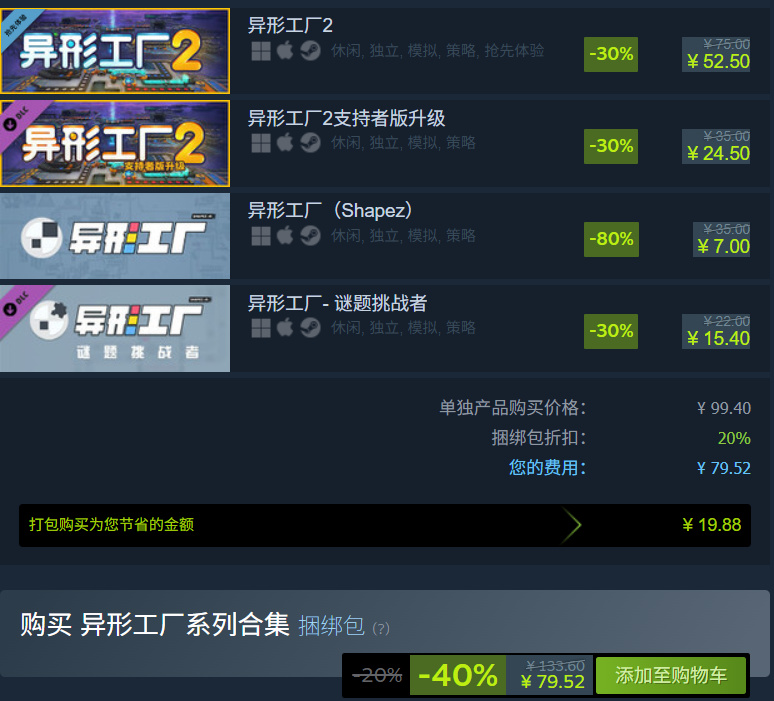Click Steam icon for 异形工厂2
This screenshot has width=774, height=701.
click(310, 50)
